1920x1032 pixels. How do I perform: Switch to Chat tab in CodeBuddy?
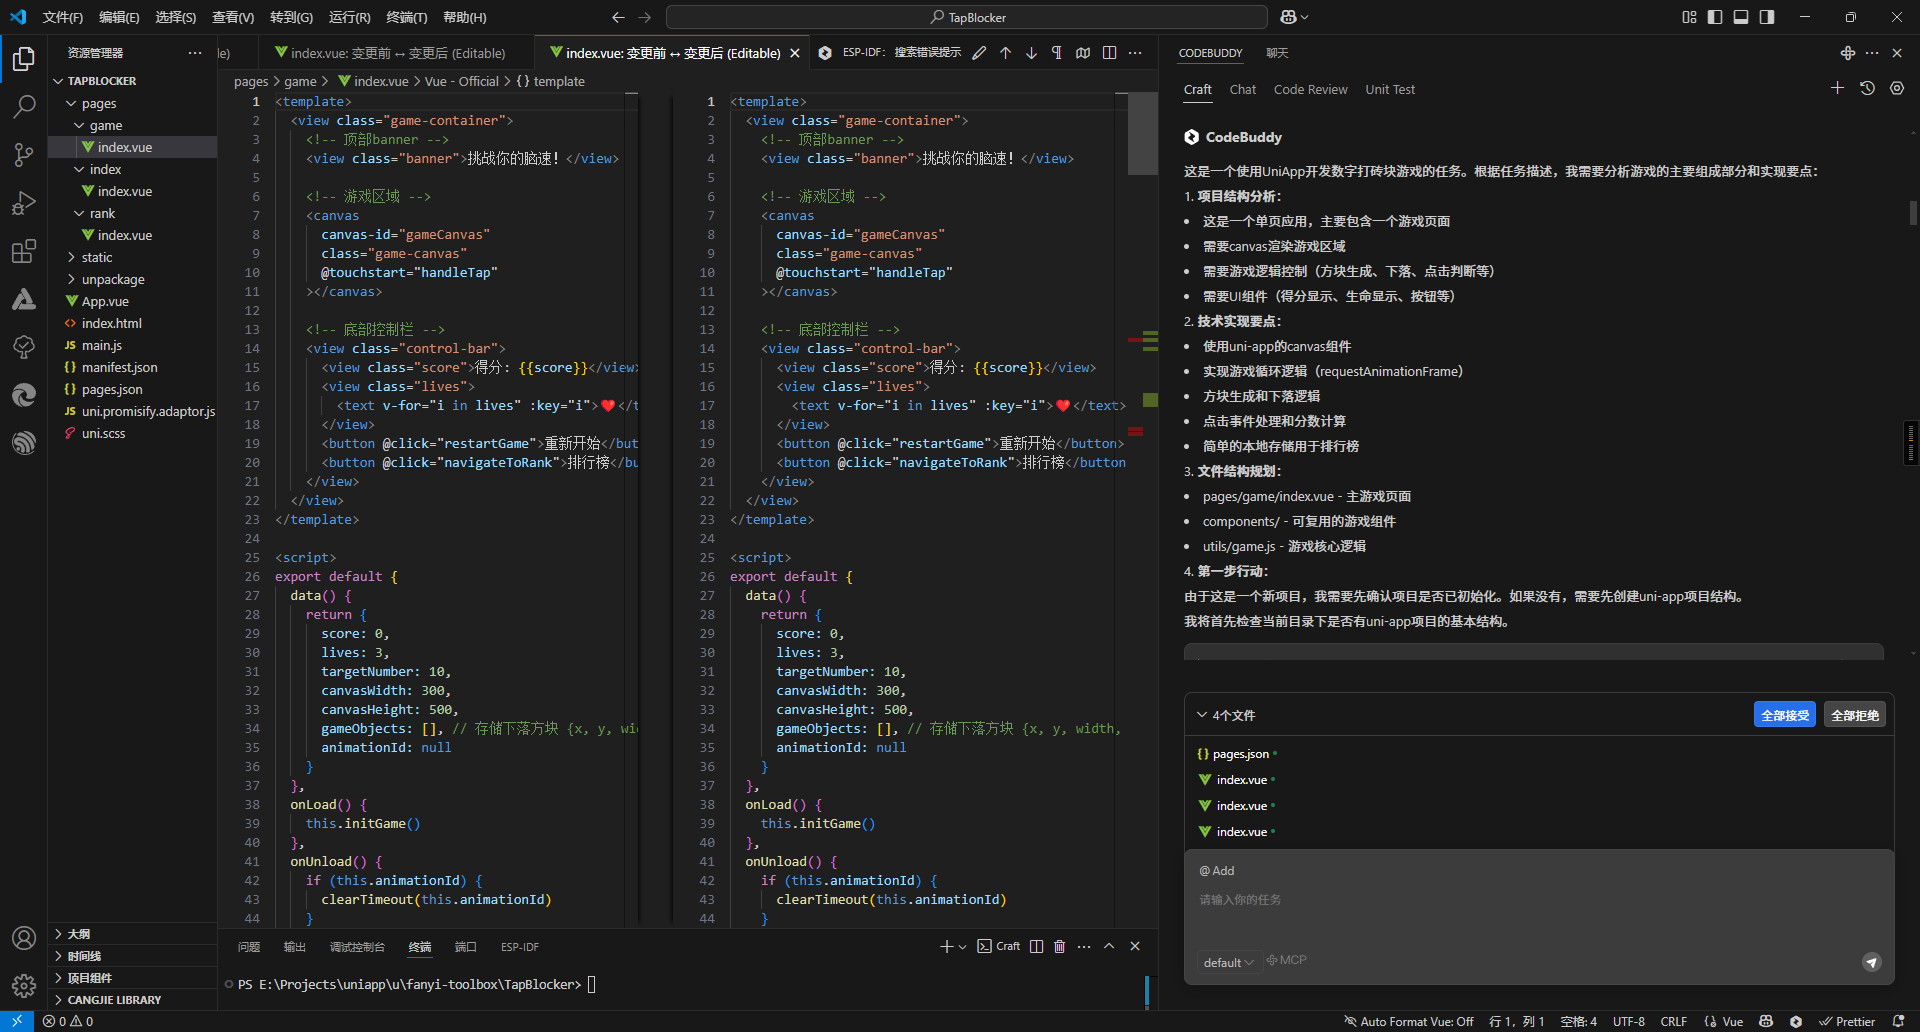coord(1243,89)
